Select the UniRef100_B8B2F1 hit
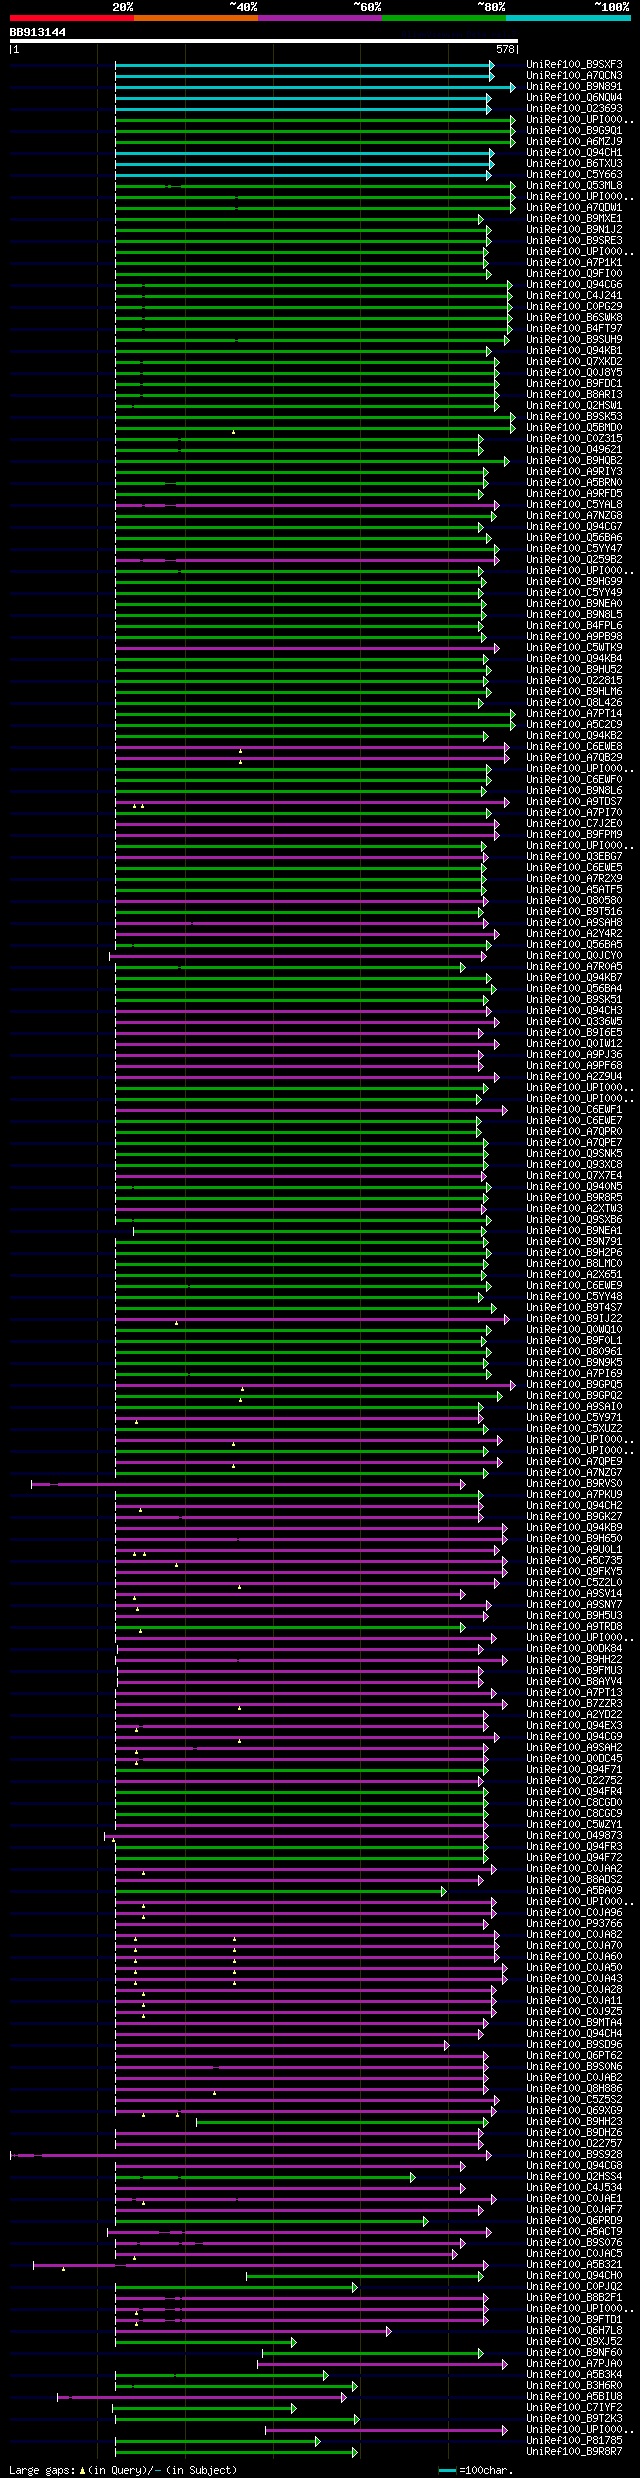Screen dimensions: 640x2478 pos(574,2298)
